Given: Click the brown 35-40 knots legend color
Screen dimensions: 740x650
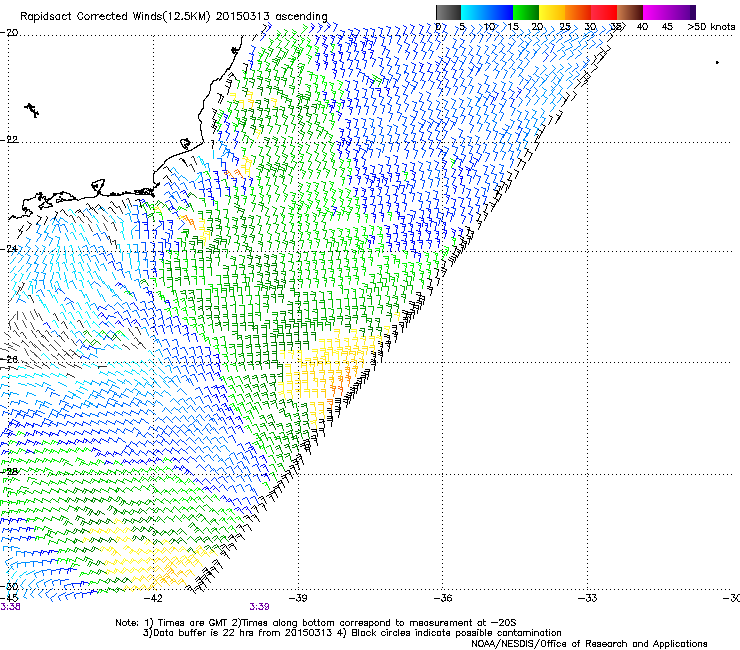Looking at the screenshot, I should 630,12.
